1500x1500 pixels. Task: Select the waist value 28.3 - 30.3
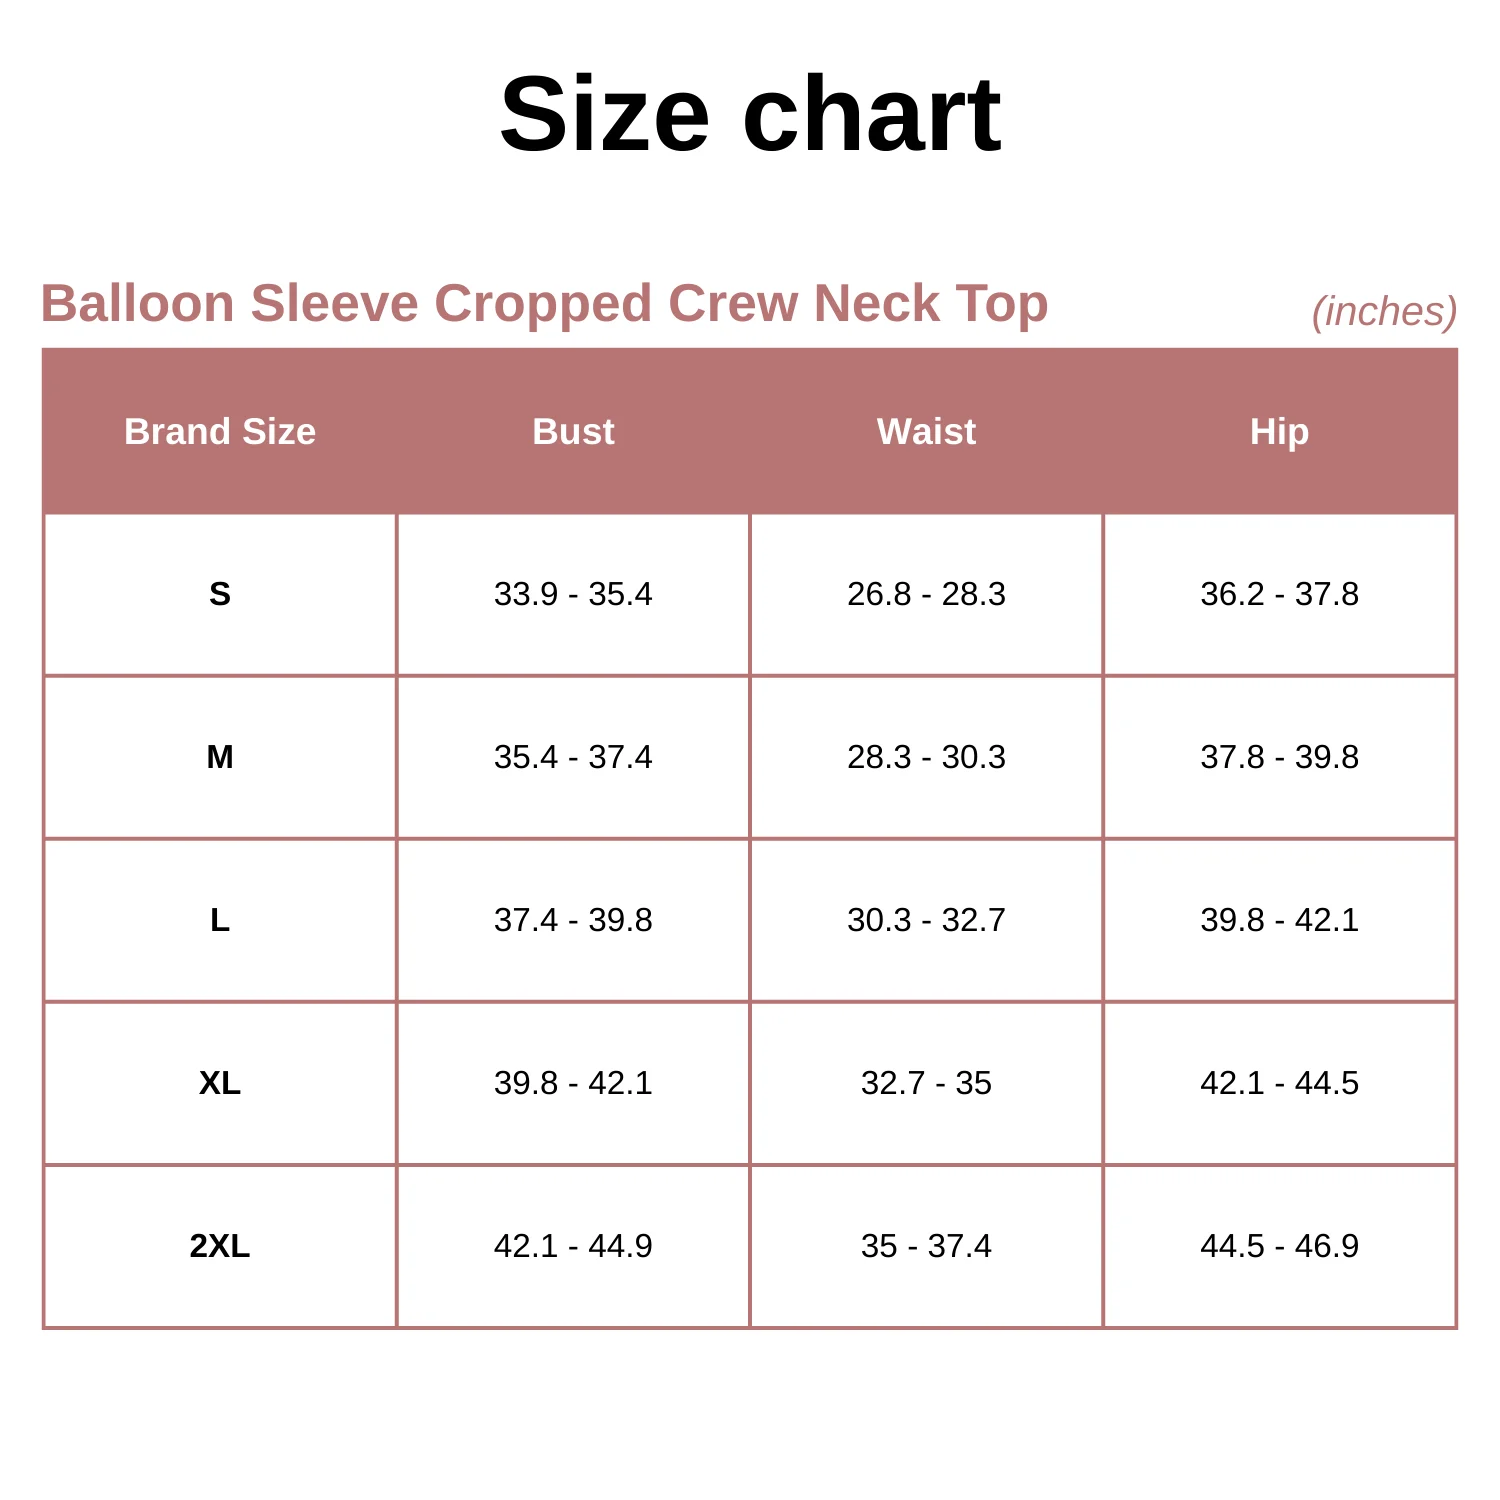926,757
